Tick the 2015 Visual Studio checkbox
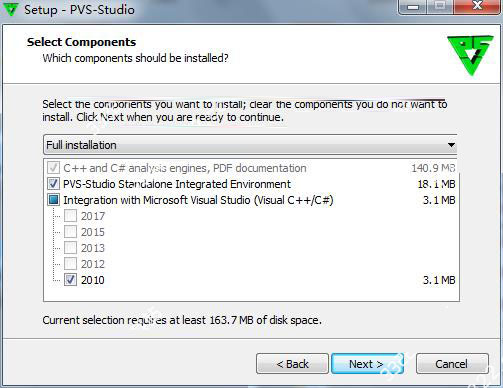The image size is (503, 388). 70,232
